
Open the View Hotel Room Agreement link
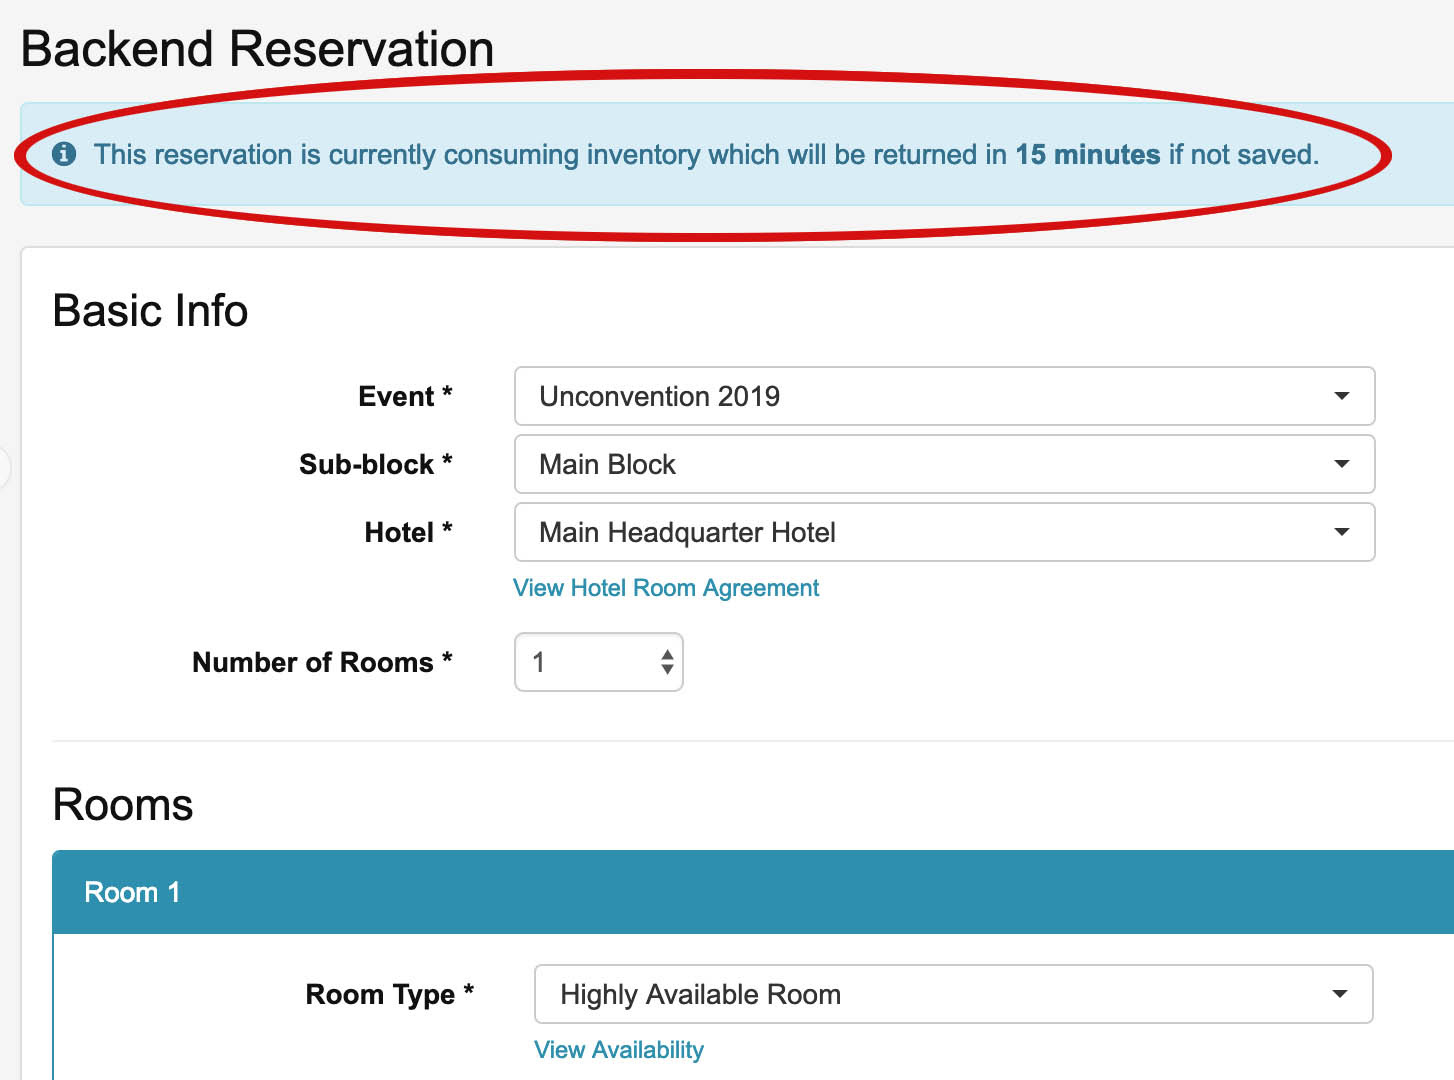tap(666, 588)
